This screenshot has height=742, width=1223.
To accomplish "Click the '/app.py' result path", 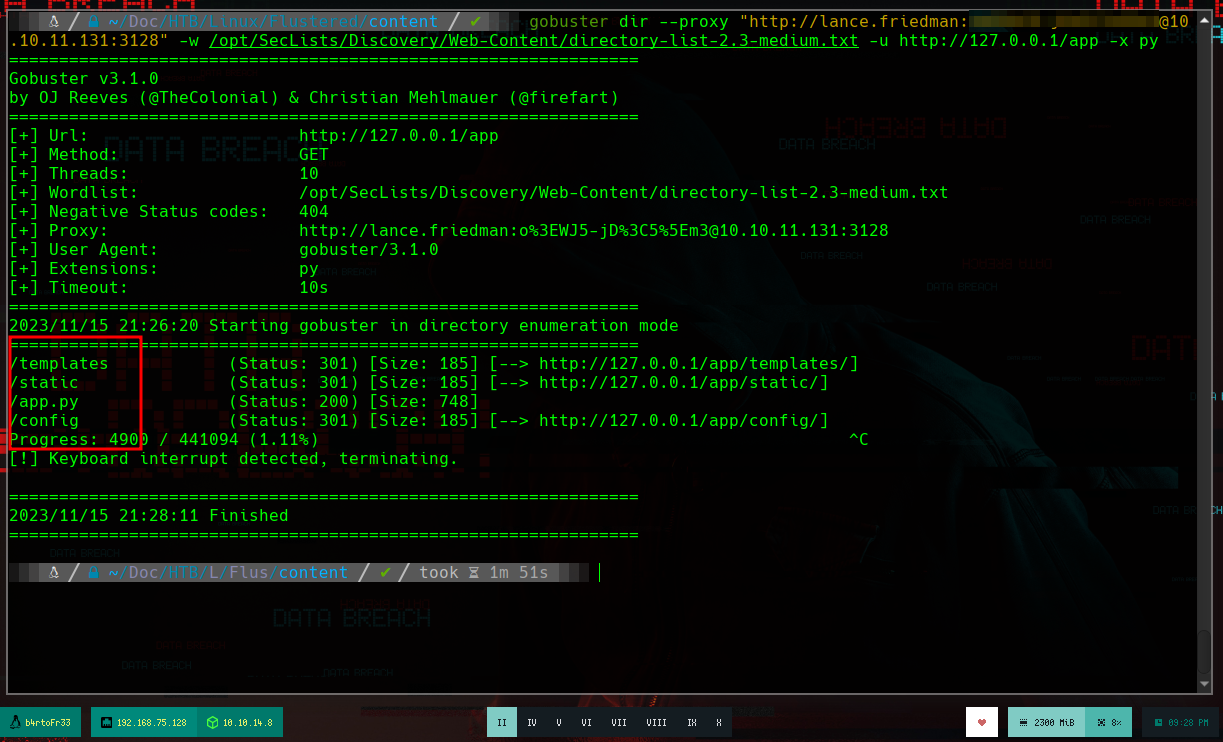I will click(x=43, y=402).
